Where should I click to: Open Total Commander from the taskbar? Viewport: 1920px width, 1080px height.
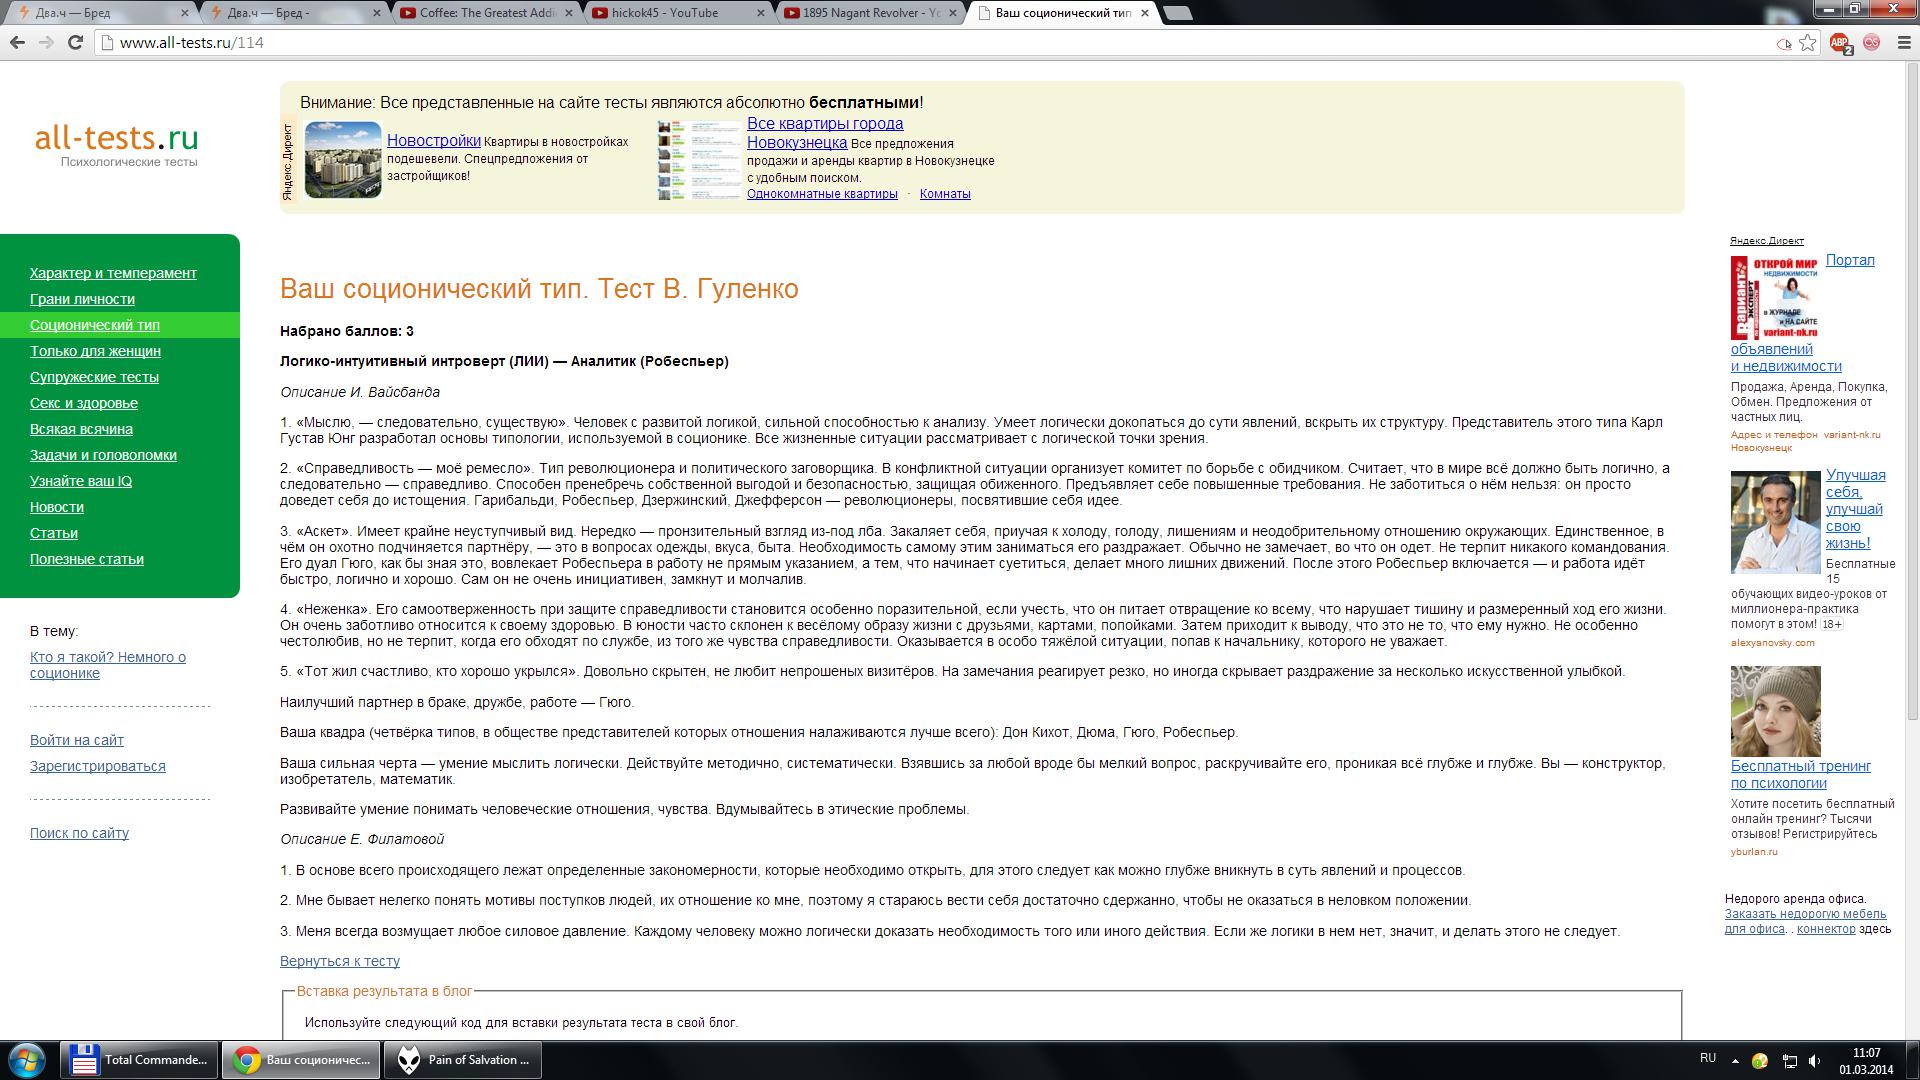139,1060
